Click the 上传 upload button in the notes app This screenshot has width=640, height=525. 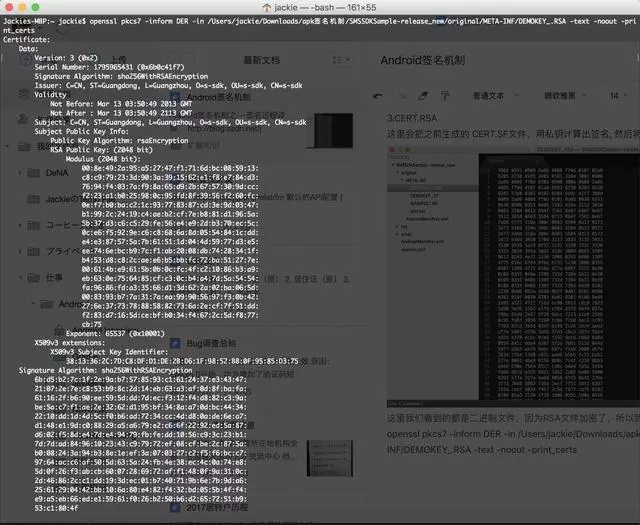click(x=119, y=60)
